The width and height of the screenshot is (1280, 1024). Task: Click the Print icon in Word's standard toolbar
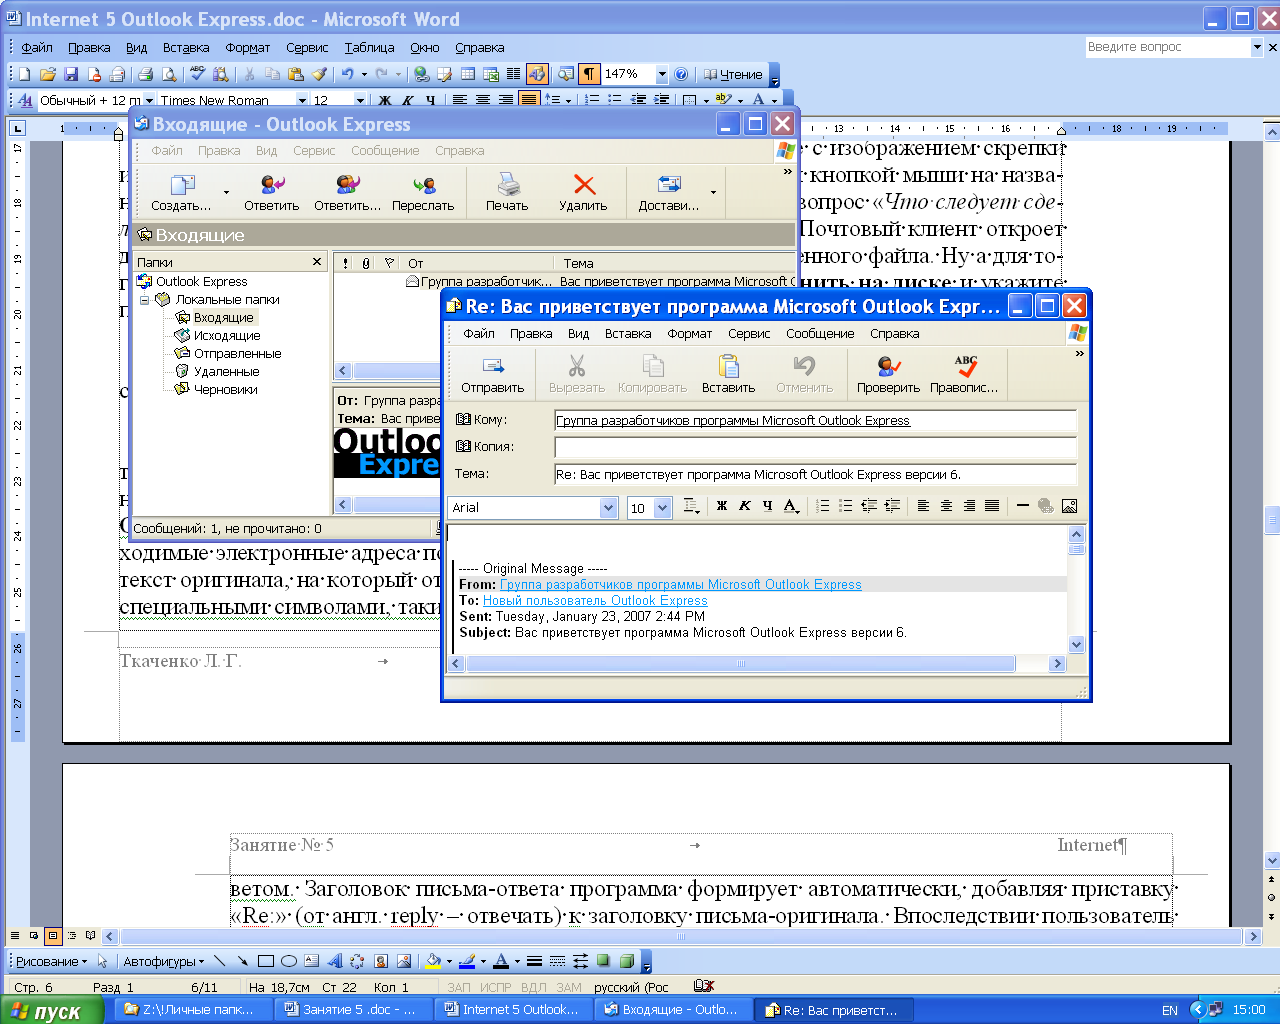145,74
